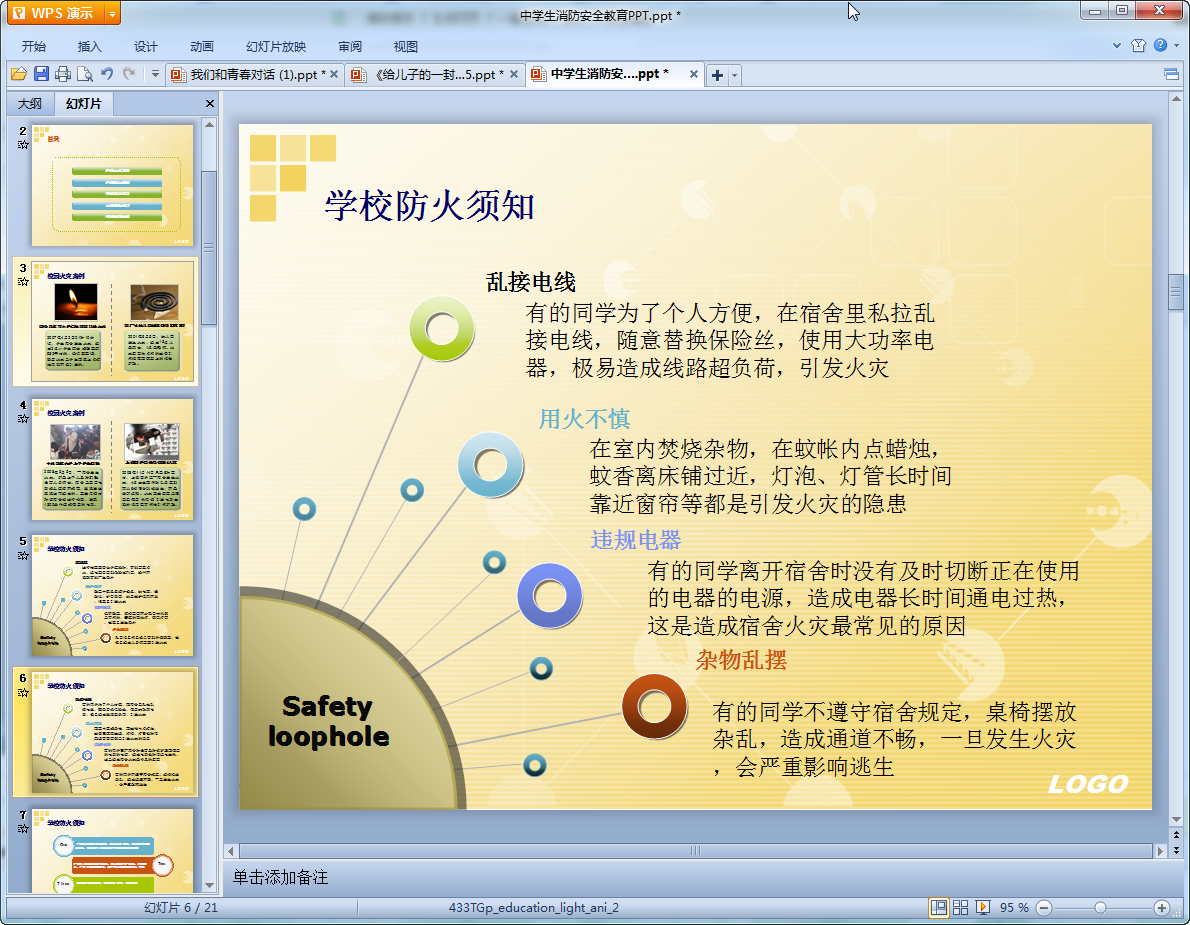1190x925 pixels.
Task: Open dropdown next to new tab plus
Action: (x=734, y=76)
